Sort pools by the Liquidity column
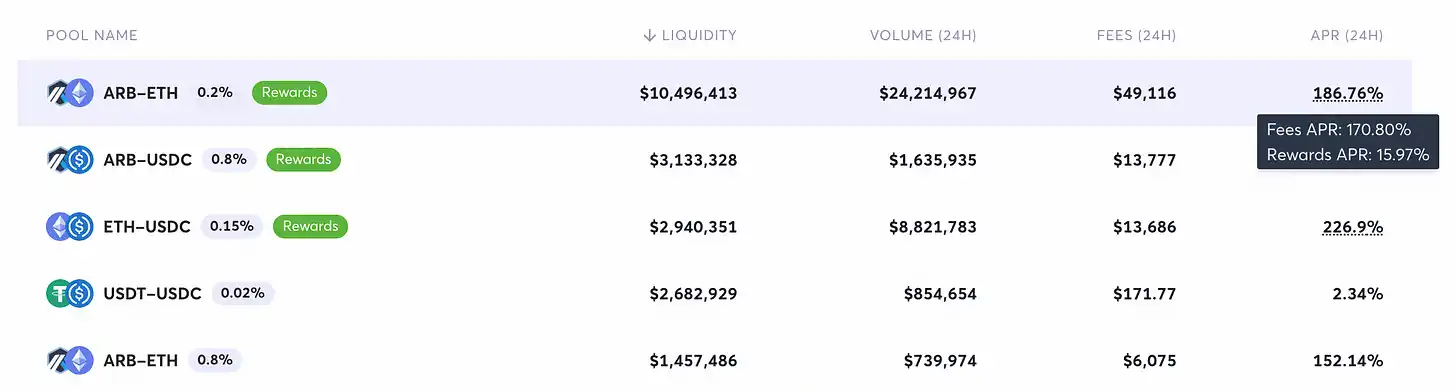 690,35
